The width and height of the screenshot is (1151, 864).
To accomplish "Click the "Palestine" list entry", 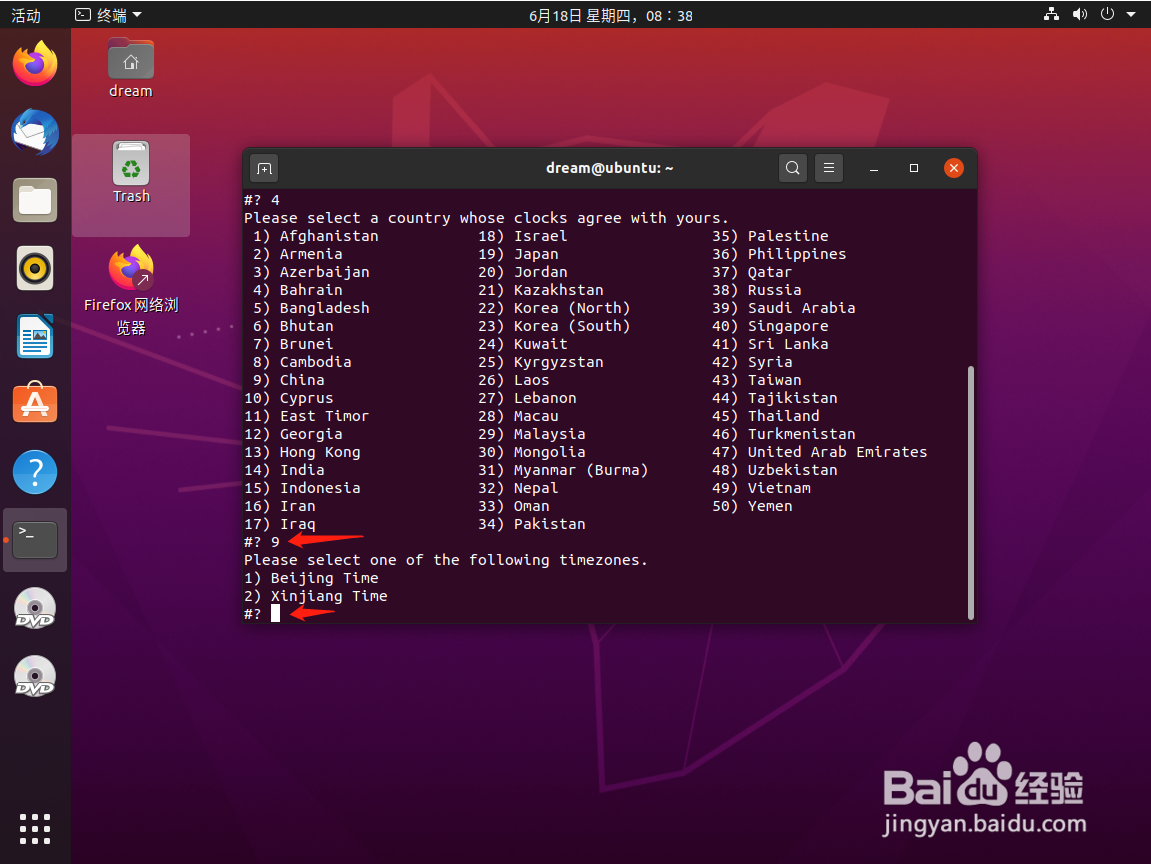I will (788, 236).
